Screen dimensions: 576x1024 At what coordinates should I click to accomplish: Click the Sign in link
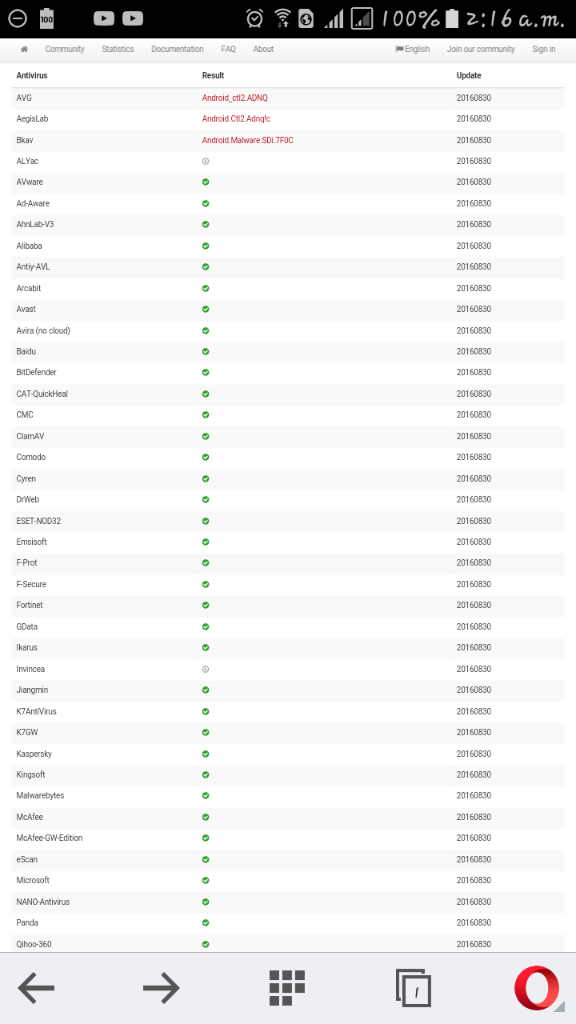coord(543,49)
